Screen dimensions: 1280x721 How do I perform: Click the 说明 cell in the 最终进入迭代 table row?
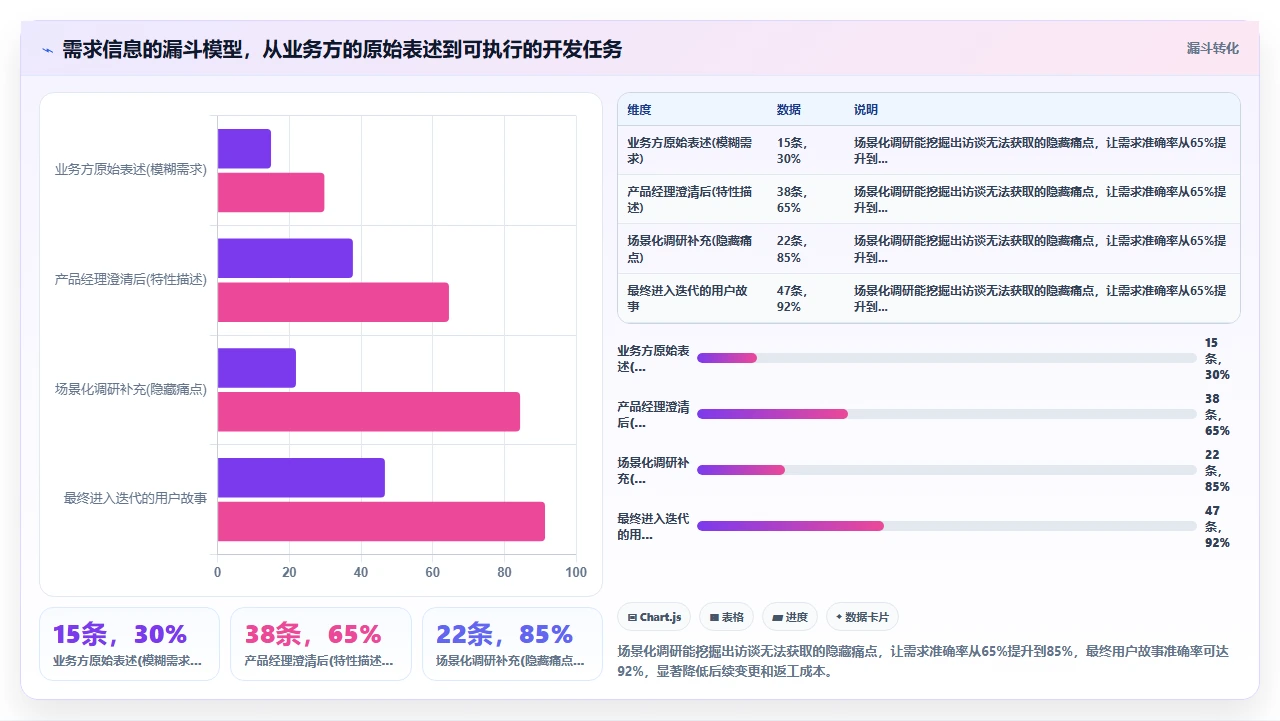click(1041, 298)
